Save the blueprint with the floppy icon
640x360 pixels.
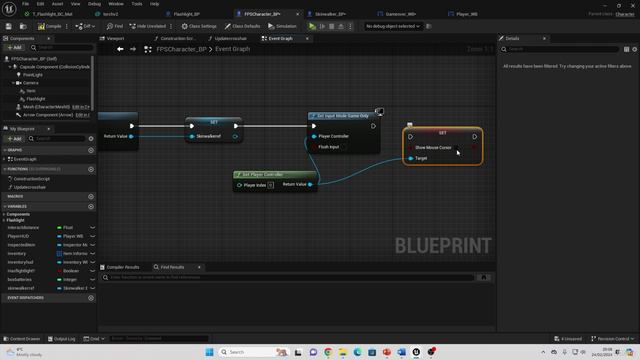tap(9, 26)
